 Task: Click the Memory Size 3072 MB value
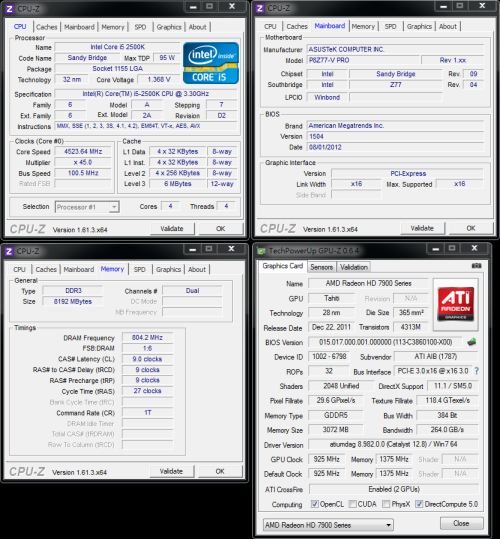335,430
